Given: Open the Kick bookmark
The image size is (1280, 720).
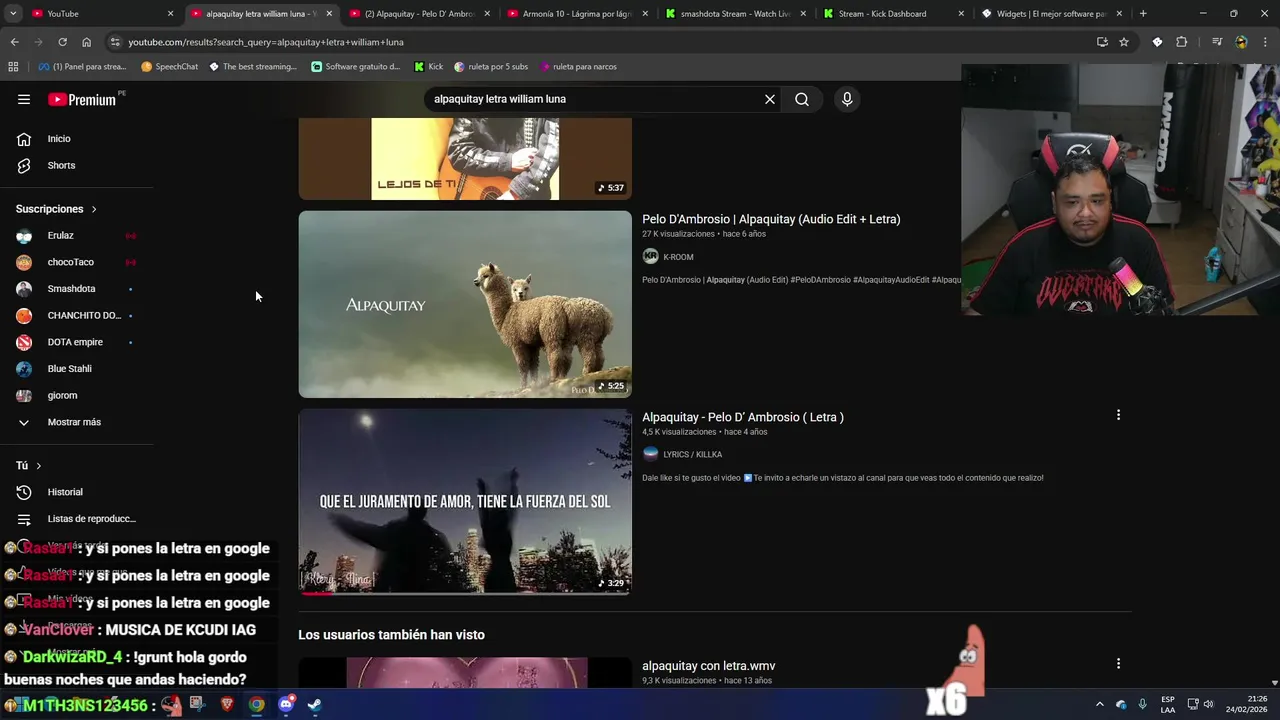Looking at the screenshot, I should (429, 67).
